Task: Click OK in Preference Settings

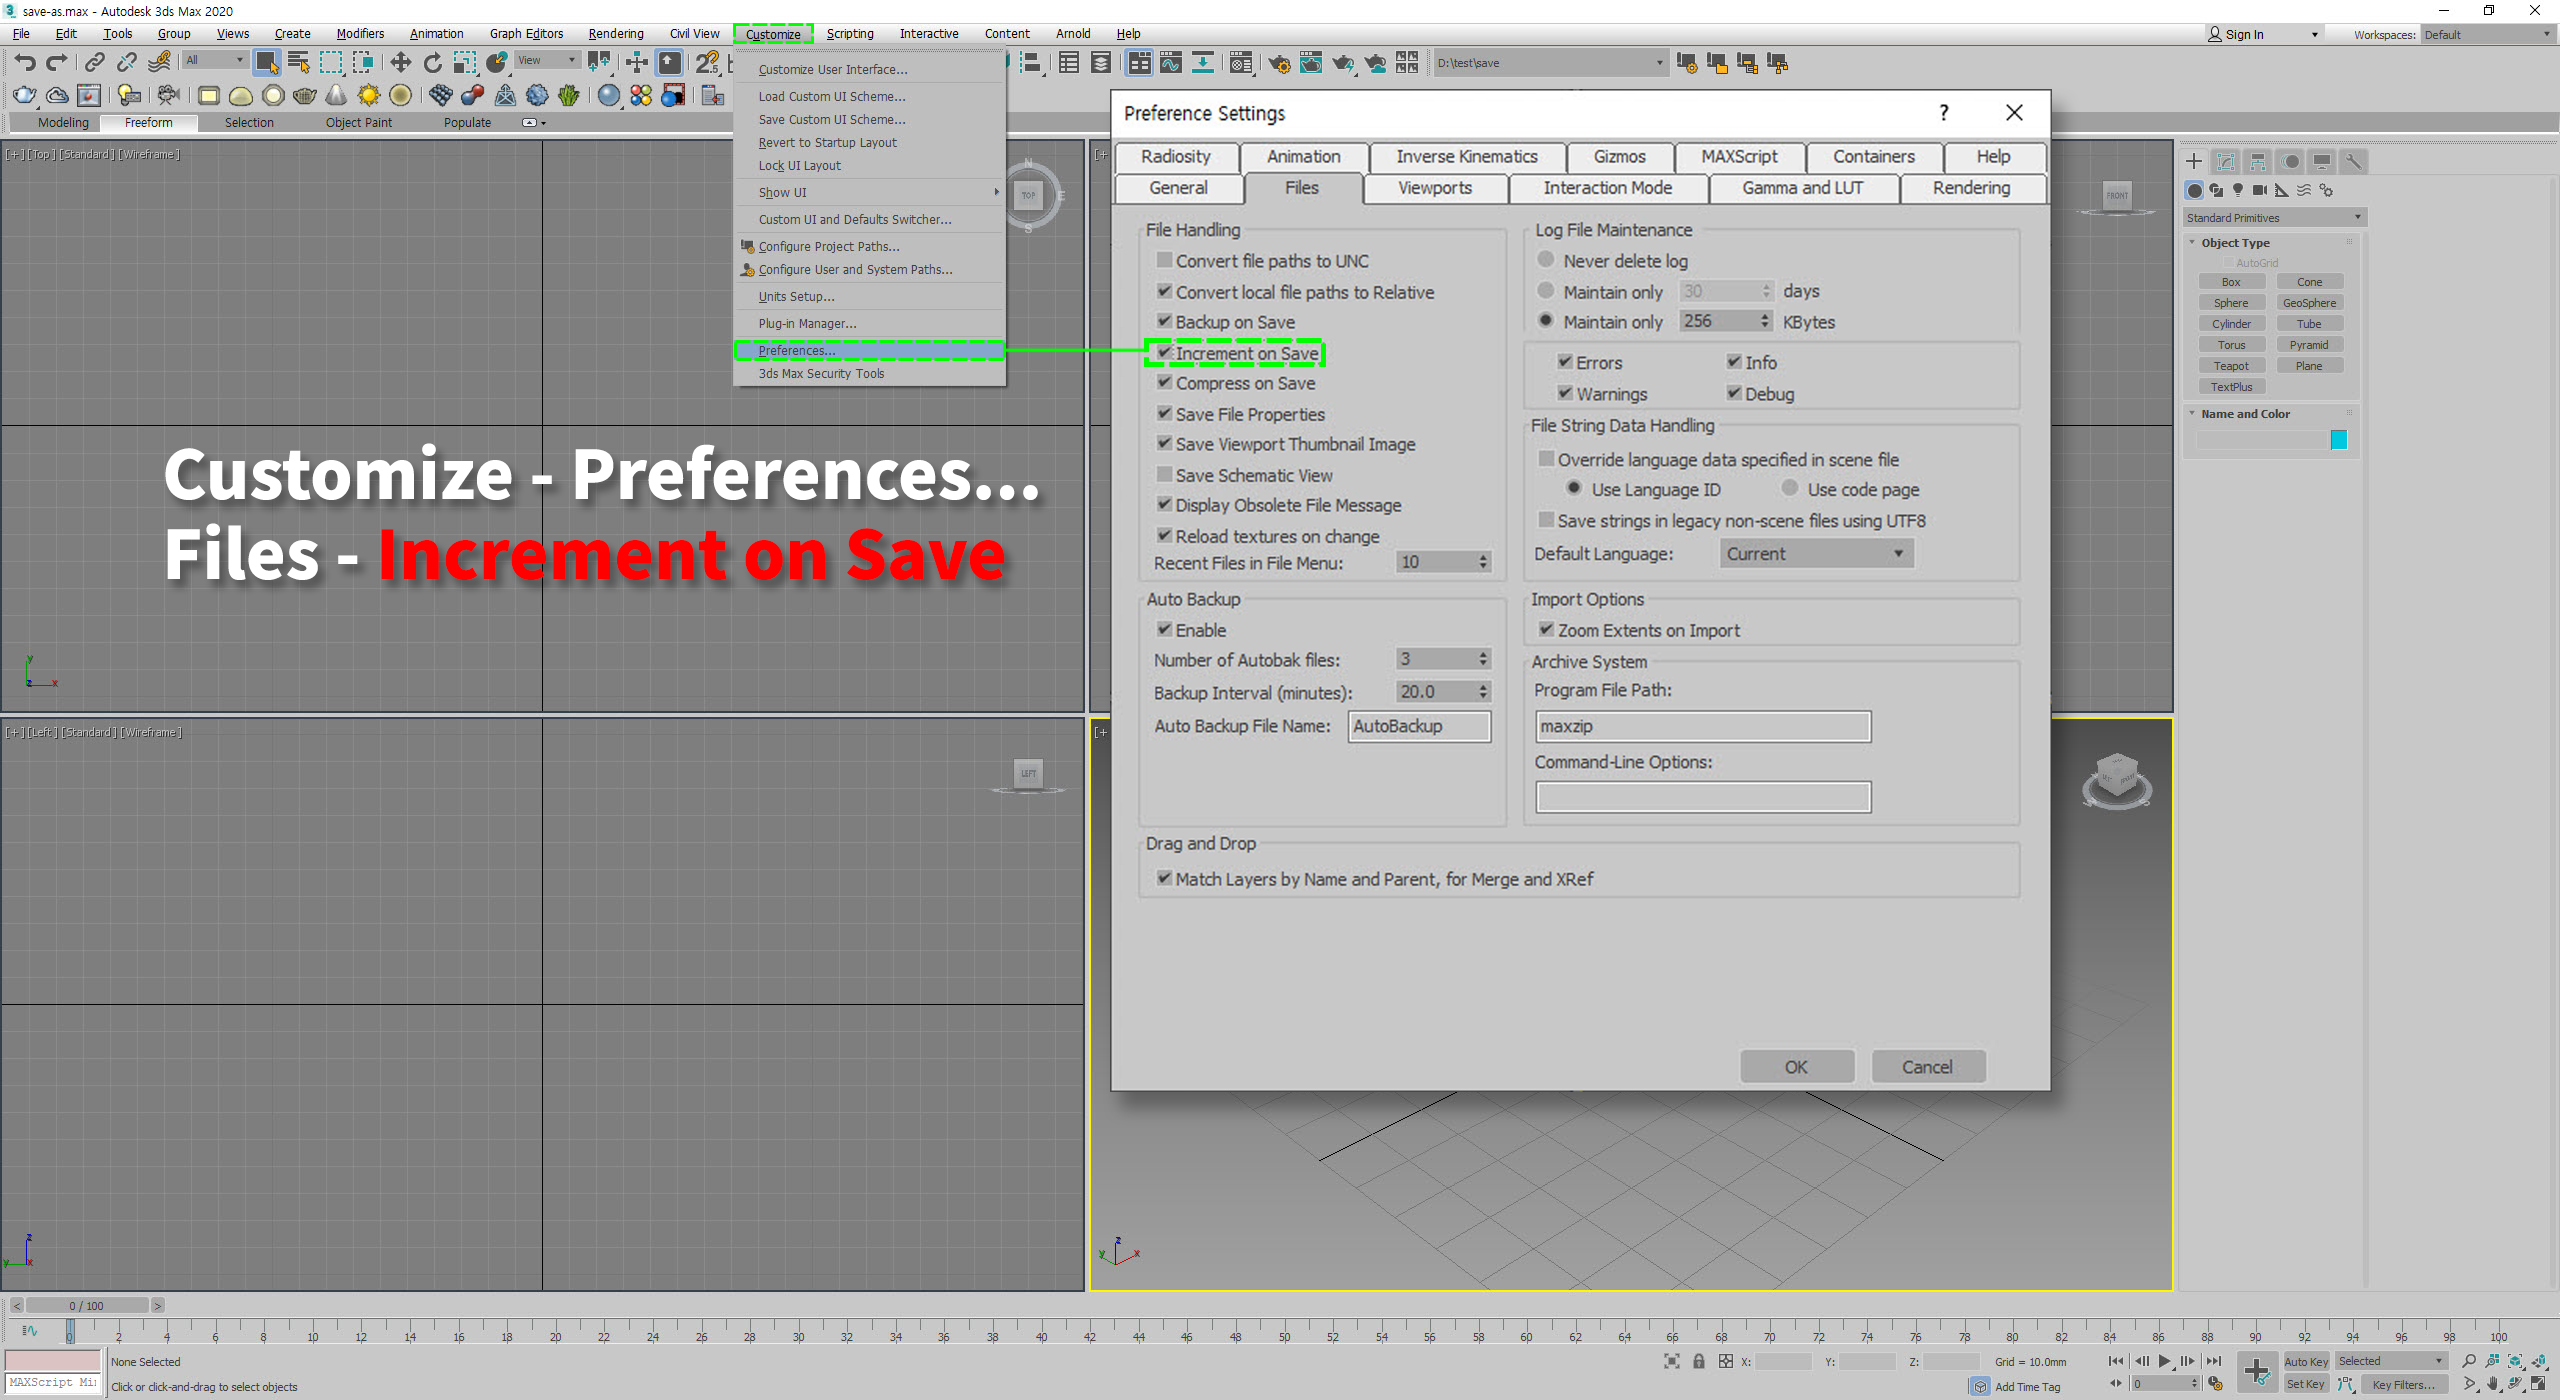Action: [1796, 1067]
